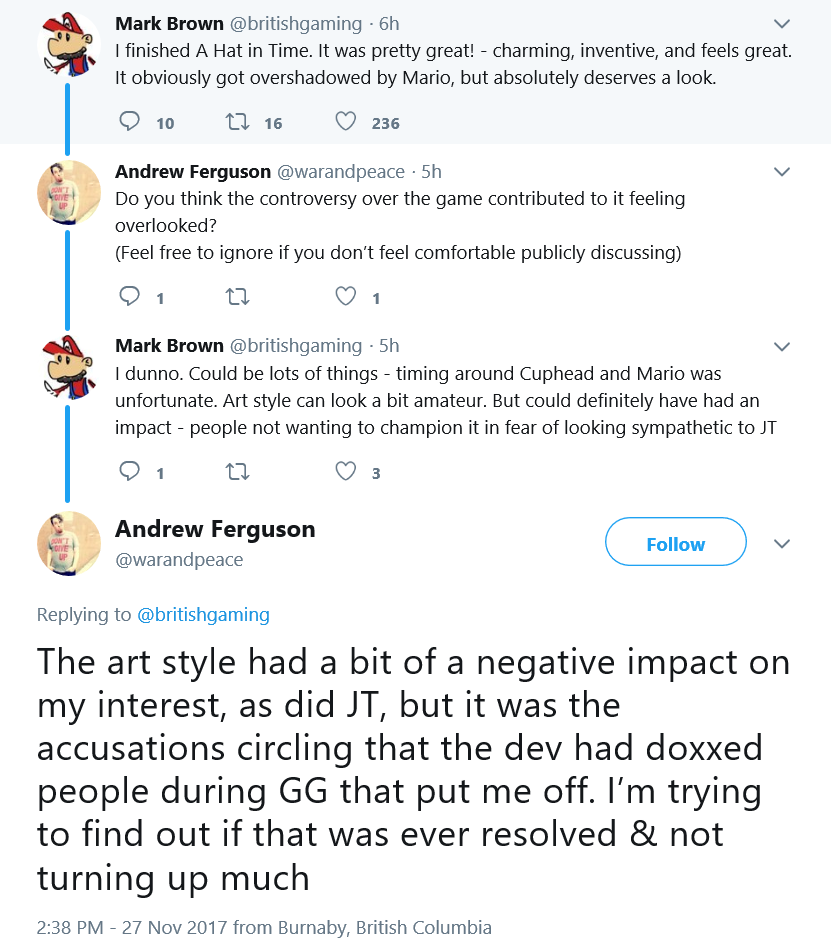Viewport: 831px width, 941px height.
Task: Open the @britishgaming replying-to link
Action: point(203,615)
